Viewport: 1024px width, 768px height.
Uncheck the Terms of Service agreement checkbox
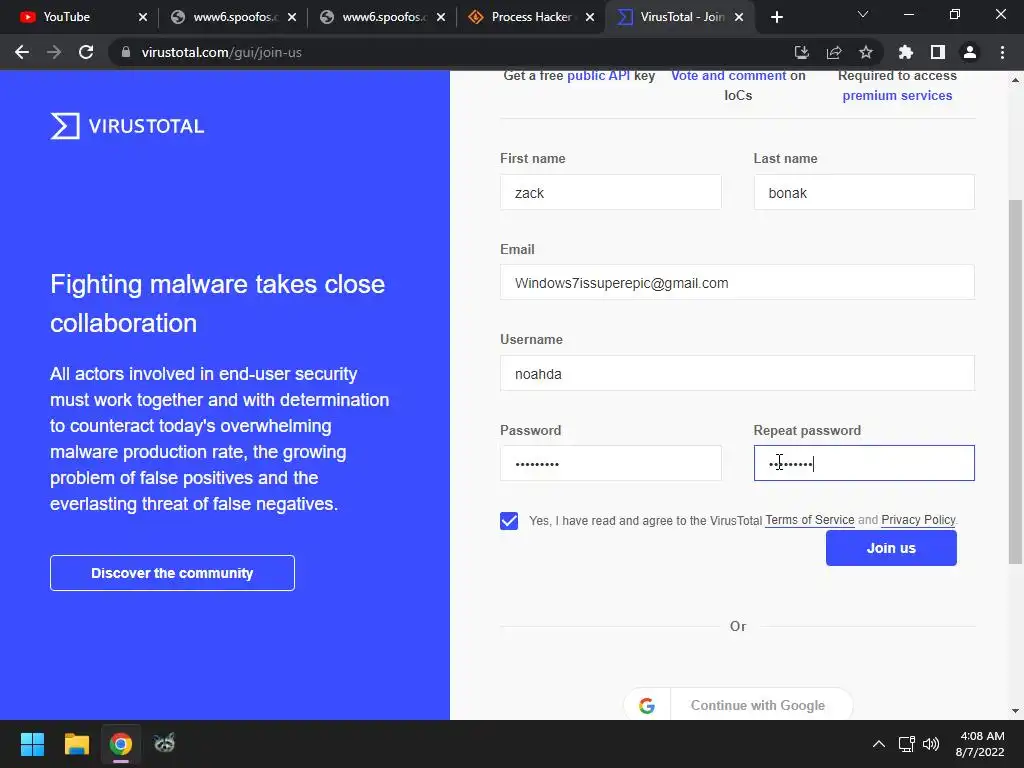point(509,520)
